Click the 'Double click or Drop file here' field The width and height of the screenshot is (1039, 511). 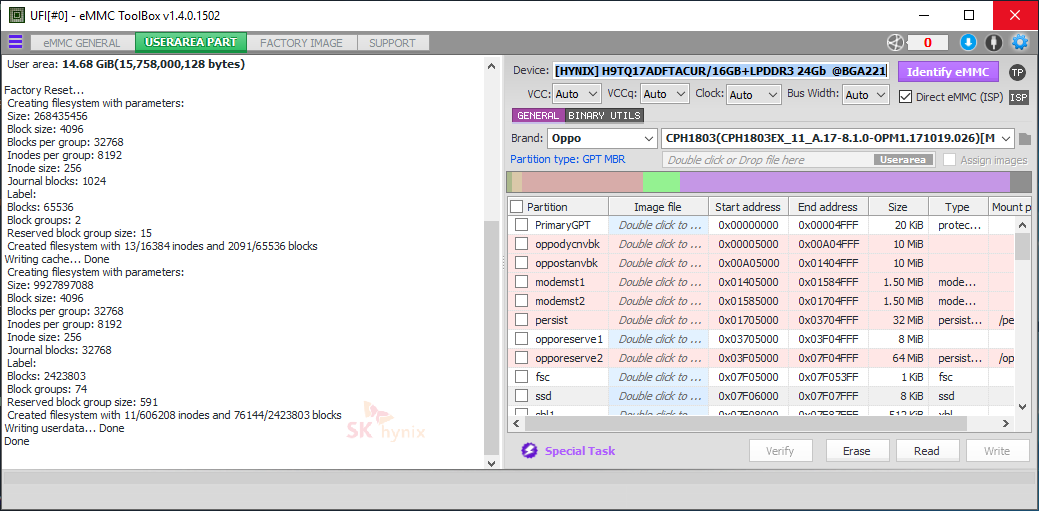click(798, 160)
